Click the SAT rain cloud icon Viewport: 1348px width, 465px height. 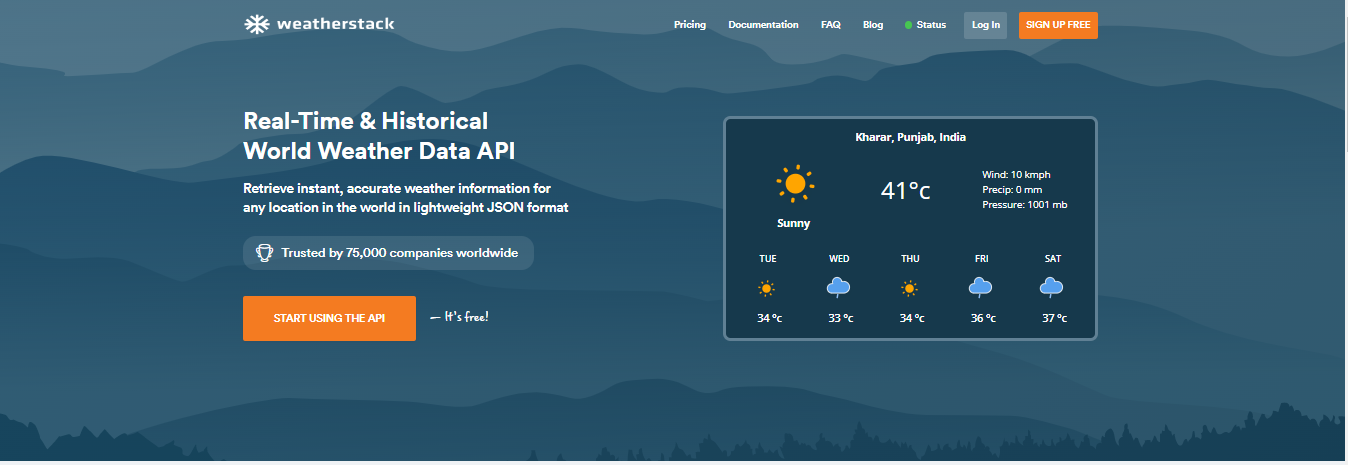(1052, 289)
